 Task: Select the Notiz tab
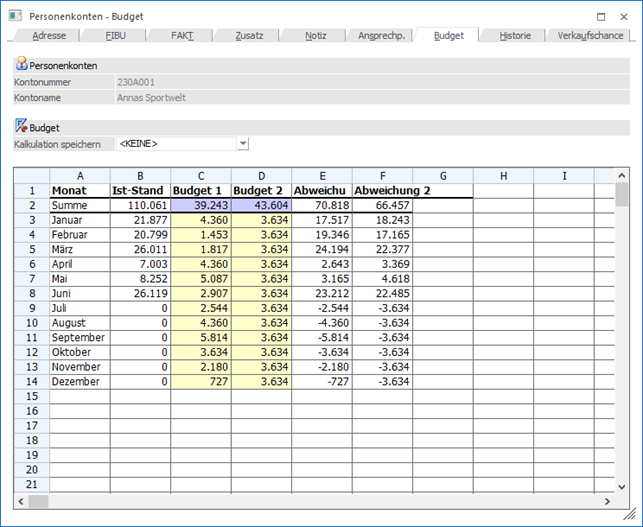[316, 35]
